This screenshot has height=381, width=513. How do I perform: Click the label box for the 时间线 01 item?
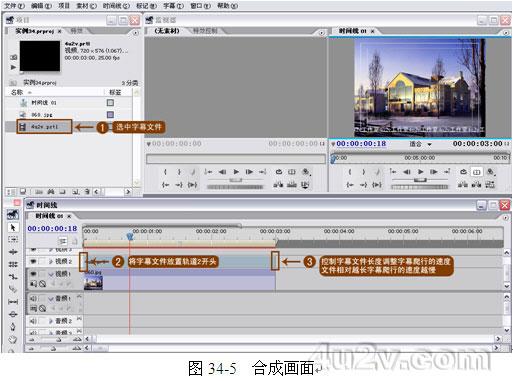click(x=110, y=103)
